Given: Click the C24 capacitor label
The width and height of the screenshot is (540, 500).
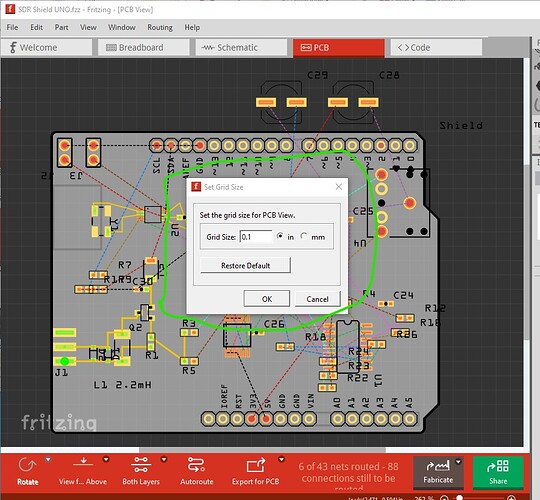Looking at the screenshot, I should 403,295.
